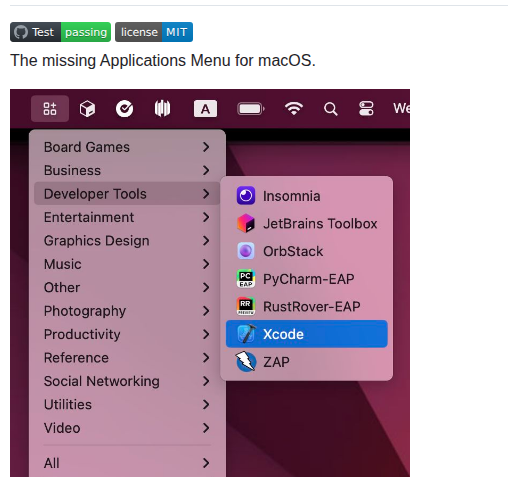The width and height of the screenshot is (508, 477).
Task: Expand the Graphics Design chevron
Action: (x=206, y=241)
